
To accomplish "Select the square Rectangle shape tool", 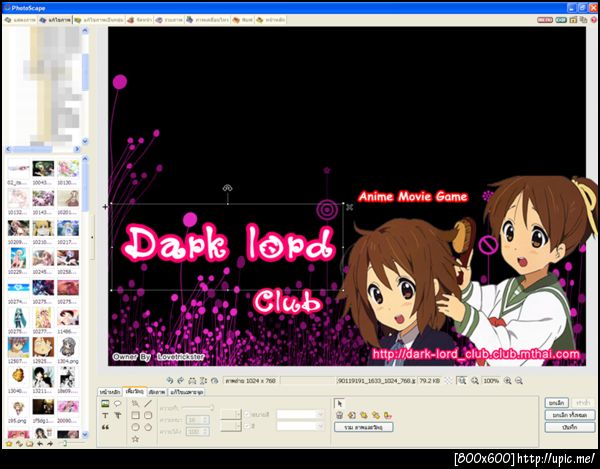I will click(135, 415).
